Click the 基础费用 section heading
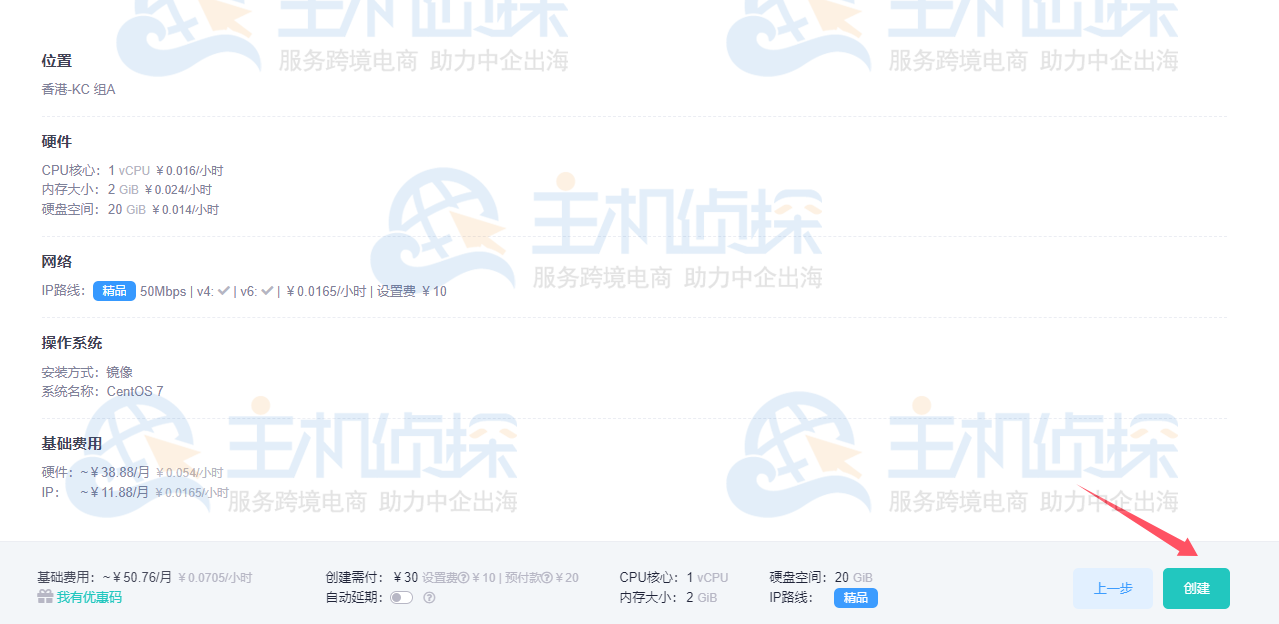Image resolution: width=1279 pixels, height=624 pixels. (72, 442)
